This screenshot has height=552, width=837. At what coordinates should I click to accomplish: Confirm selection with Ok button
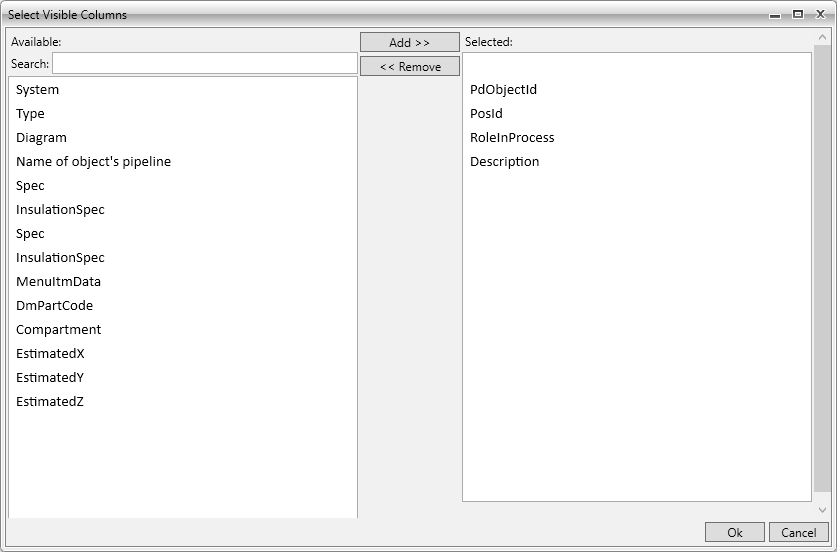(734, 532)
